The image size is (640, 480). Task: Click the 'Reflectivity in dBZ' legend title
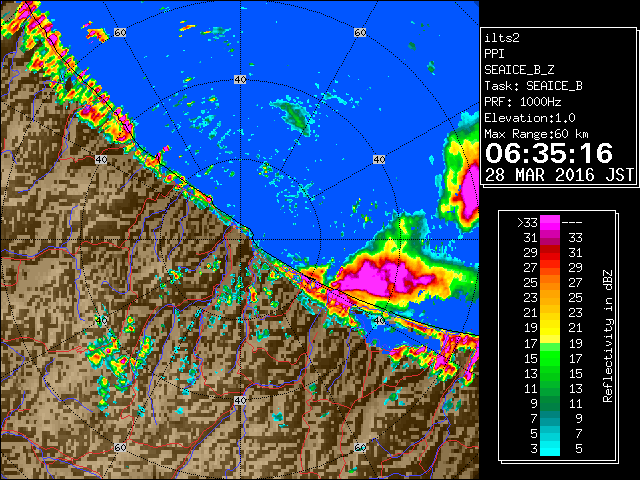pos(607,336)
